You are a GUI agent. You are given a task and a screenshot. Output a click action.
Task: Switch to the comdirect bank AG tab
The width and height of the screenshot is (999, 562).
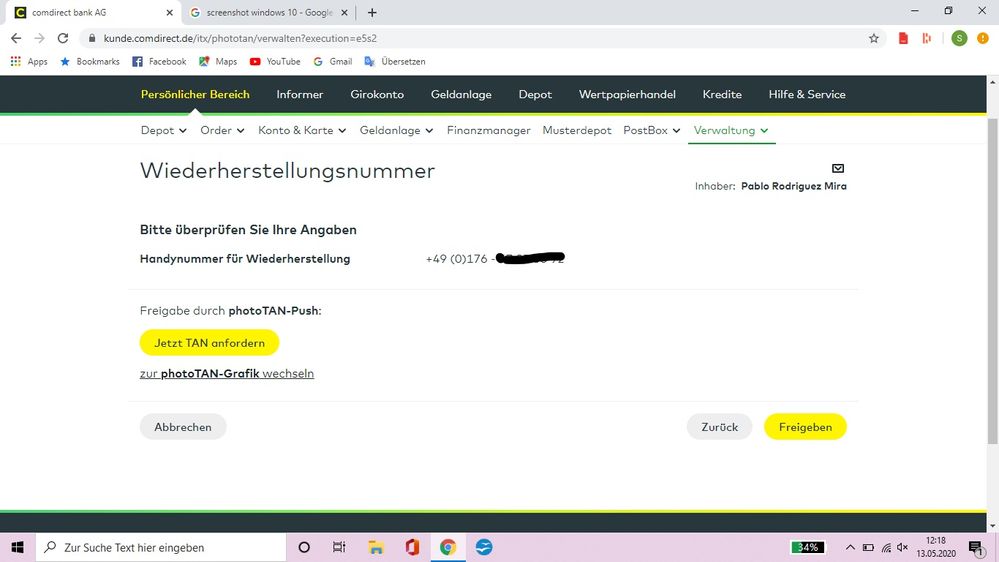pyautogui.click(x=93, y=12)
